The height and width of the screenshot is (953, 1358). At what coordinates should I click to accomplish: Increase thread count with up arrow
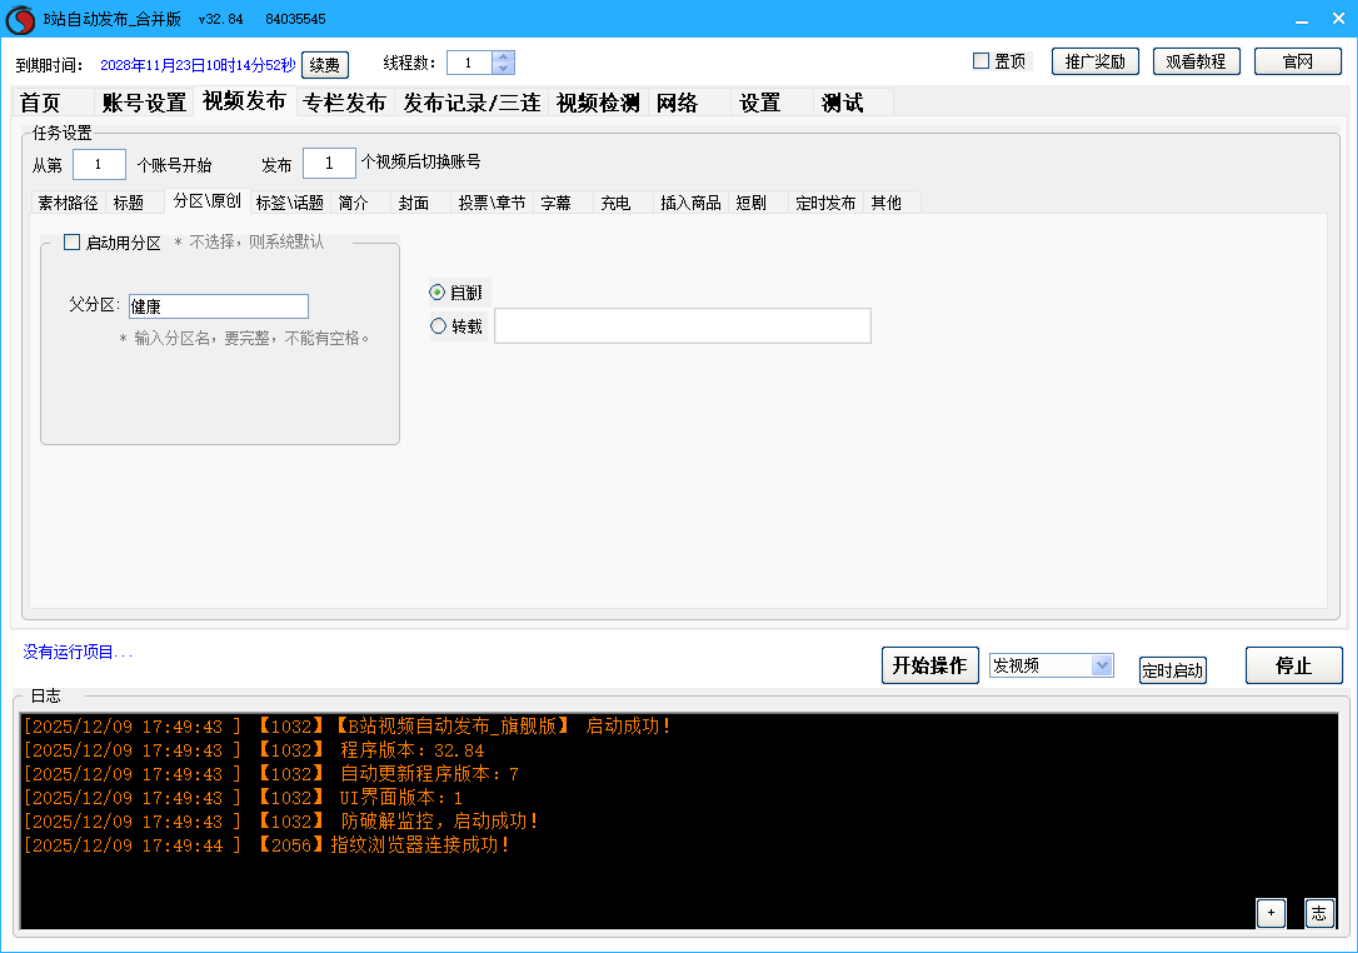click(503, 57)
